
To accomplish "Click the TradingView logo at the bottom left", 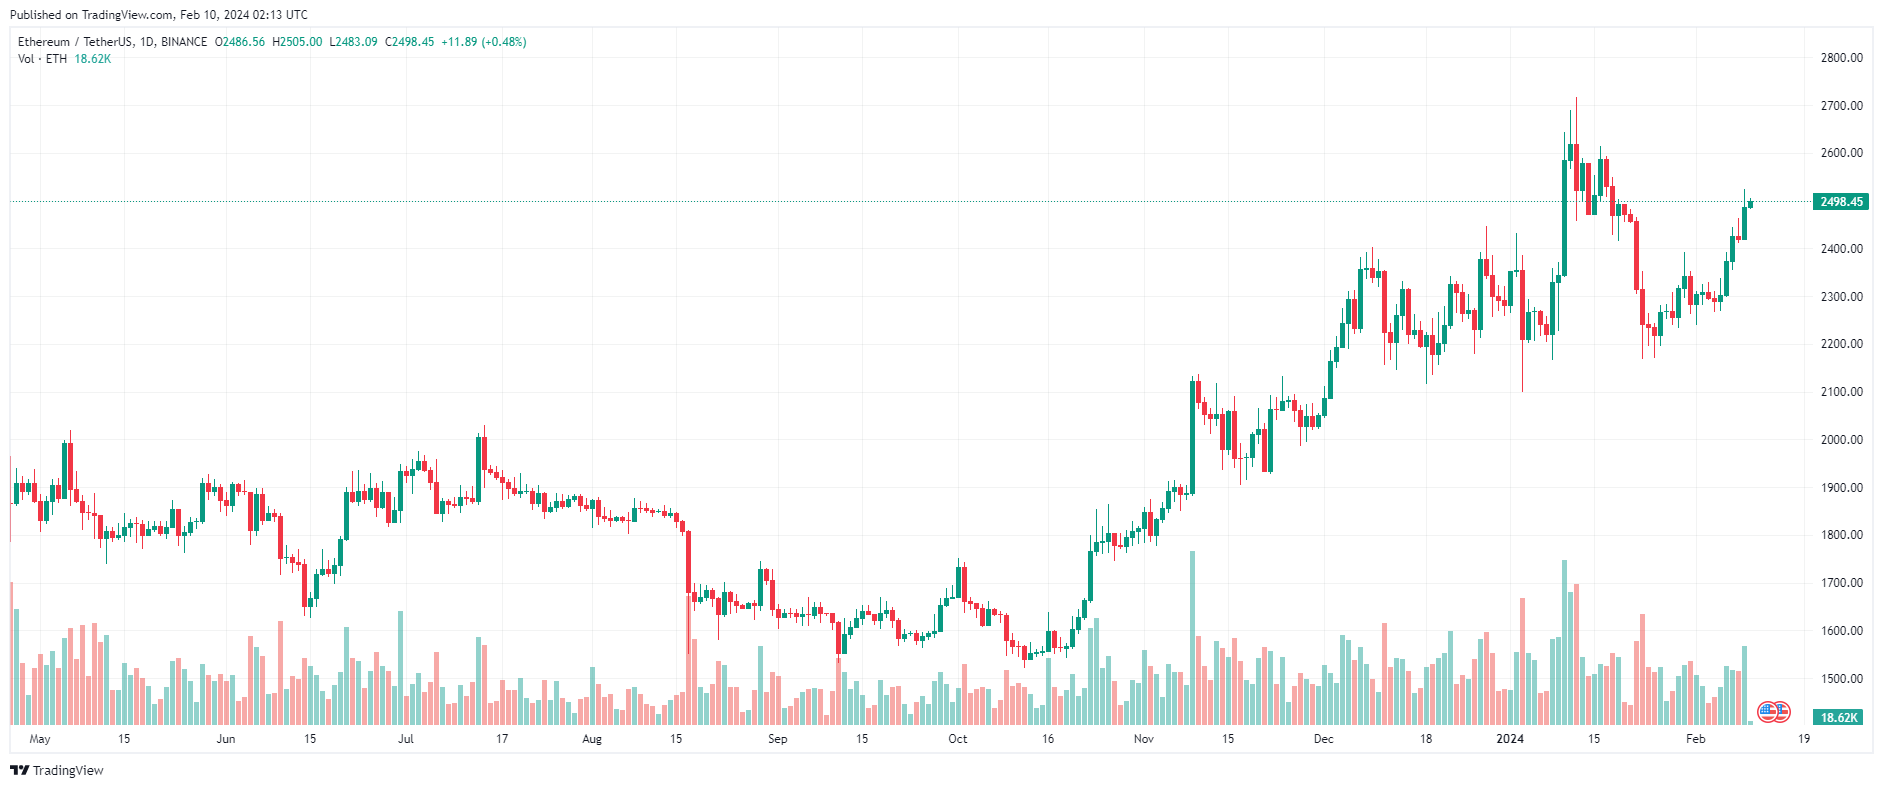I will pos(57,770).
